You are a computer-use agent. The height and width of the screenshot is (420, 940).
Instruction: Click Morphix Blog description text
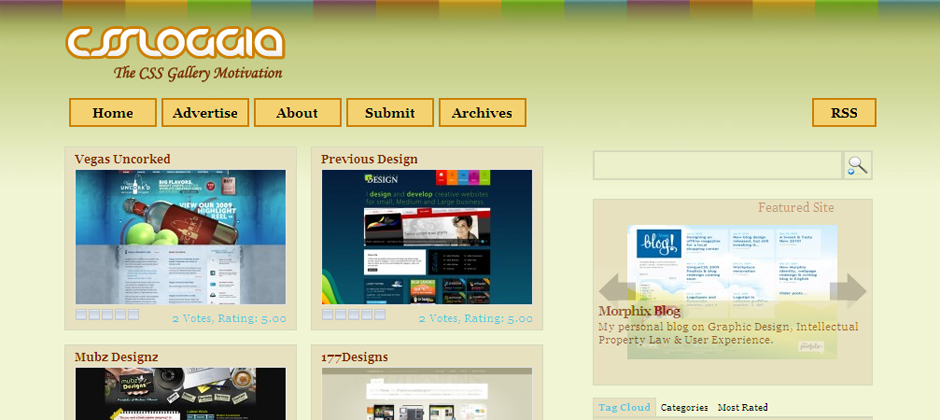(728, 333)
